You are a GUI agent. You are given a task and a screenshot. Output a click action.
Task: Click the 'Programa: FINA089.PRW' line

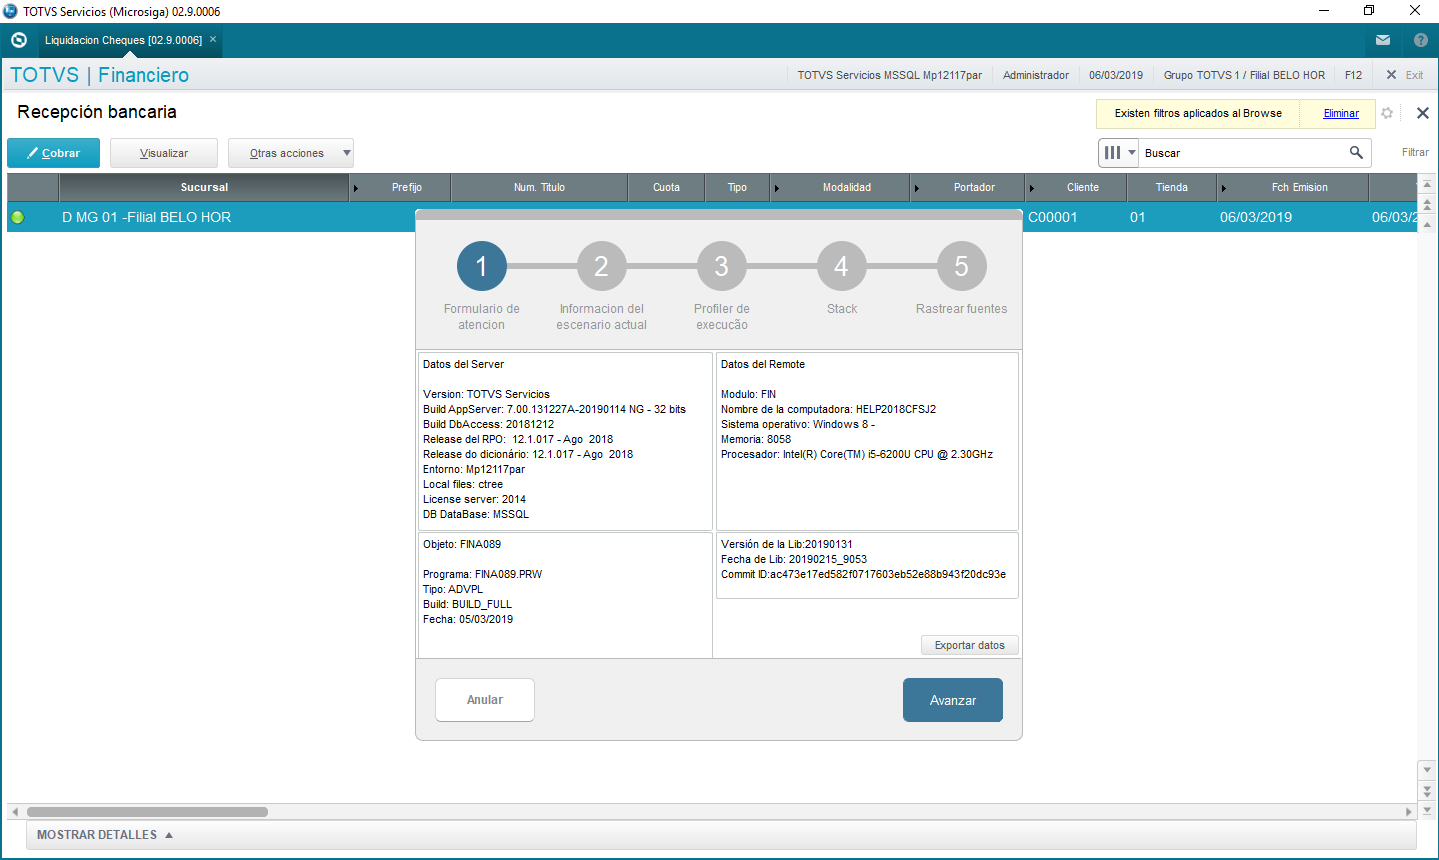pyautogui.click(x=483, y=574)
